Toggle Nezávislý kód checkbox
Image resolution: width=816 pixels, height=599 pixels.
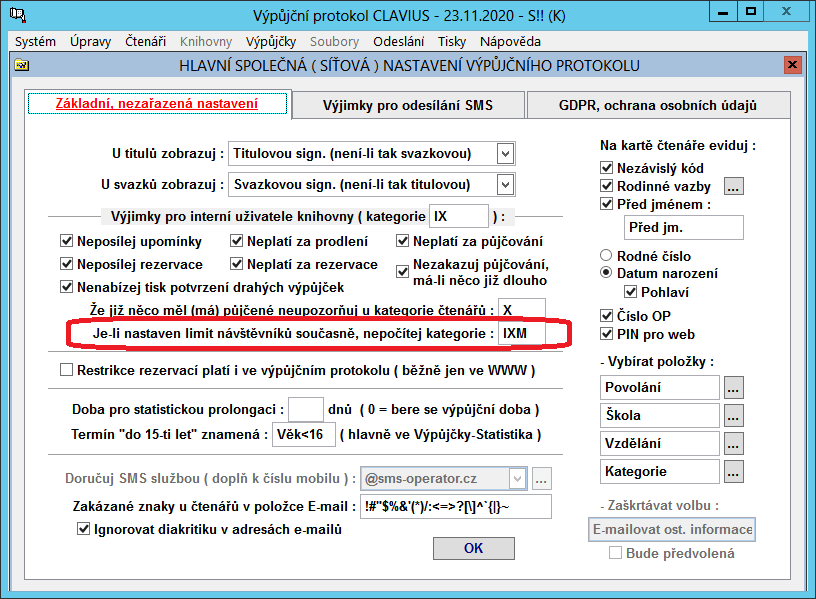point(606,168)
